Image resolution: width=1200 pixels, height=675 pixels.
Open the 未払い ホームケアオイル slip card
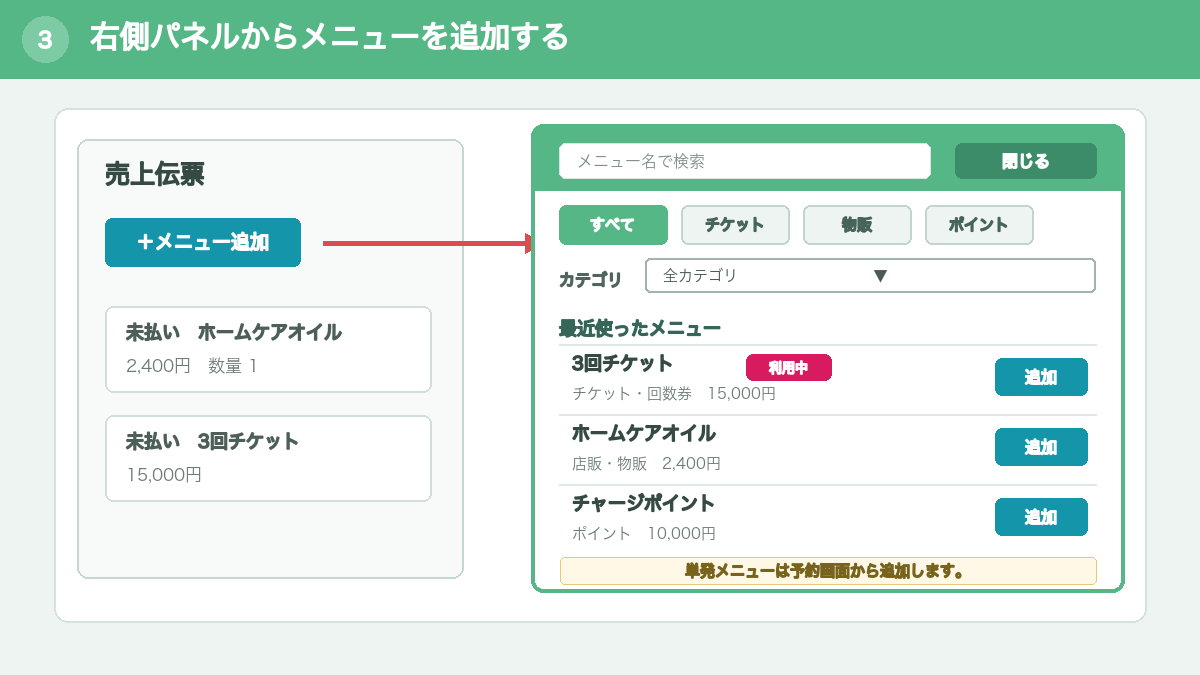point(268,349)
